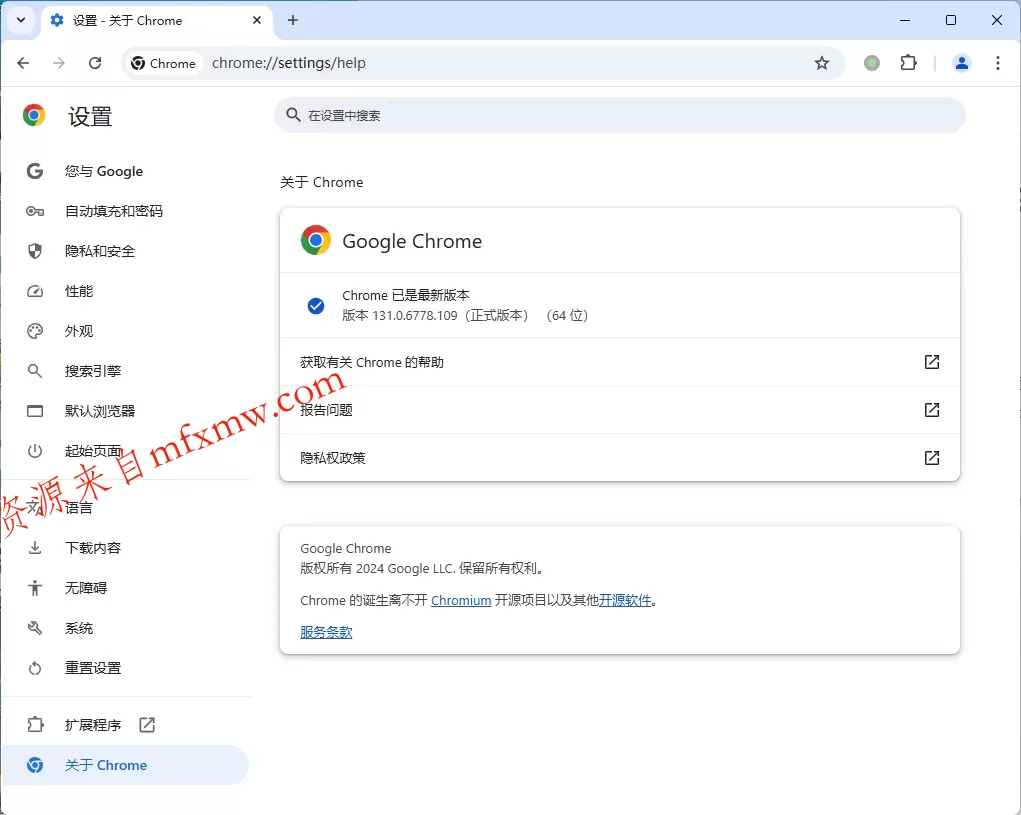Reload the current page
This screenshot has width=1021, height=815.
click(x=95, y=63)
